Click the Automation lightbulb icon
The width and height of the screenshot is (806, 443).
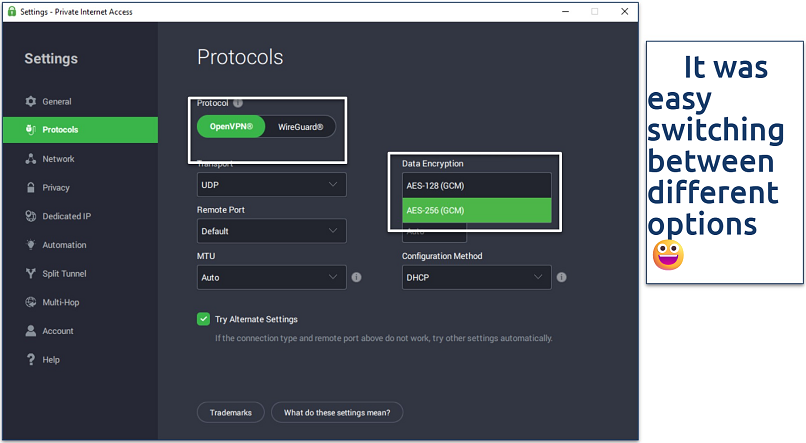tap(31, 245)
